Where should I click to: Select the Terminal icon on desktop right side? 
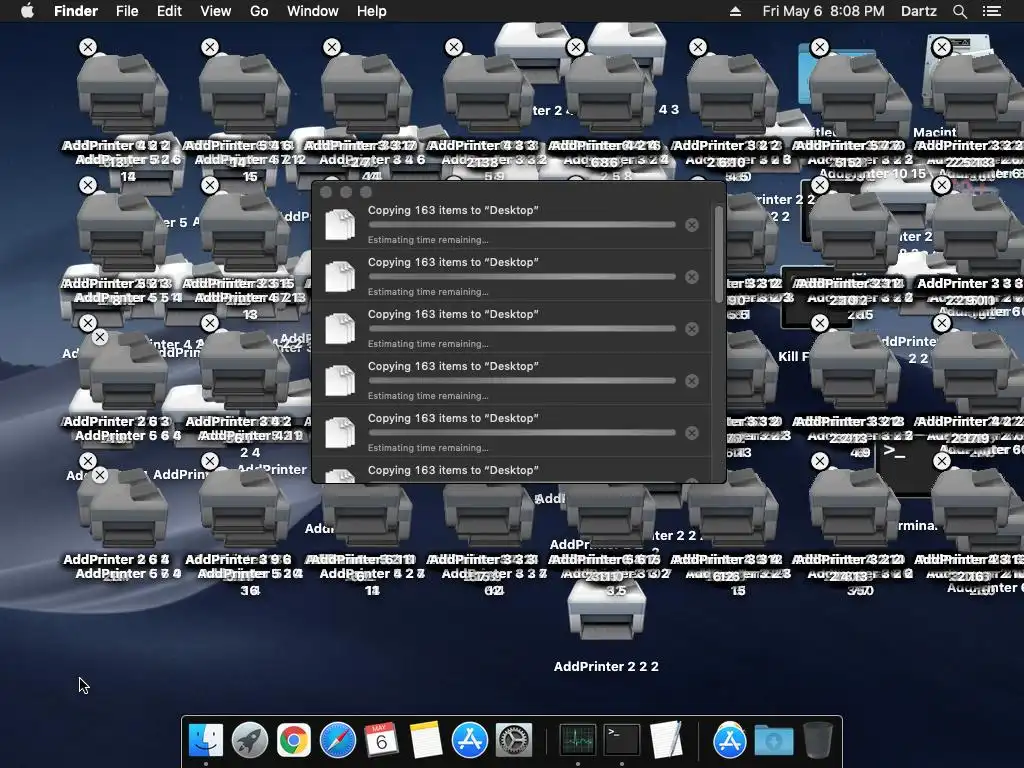(907, 468)
